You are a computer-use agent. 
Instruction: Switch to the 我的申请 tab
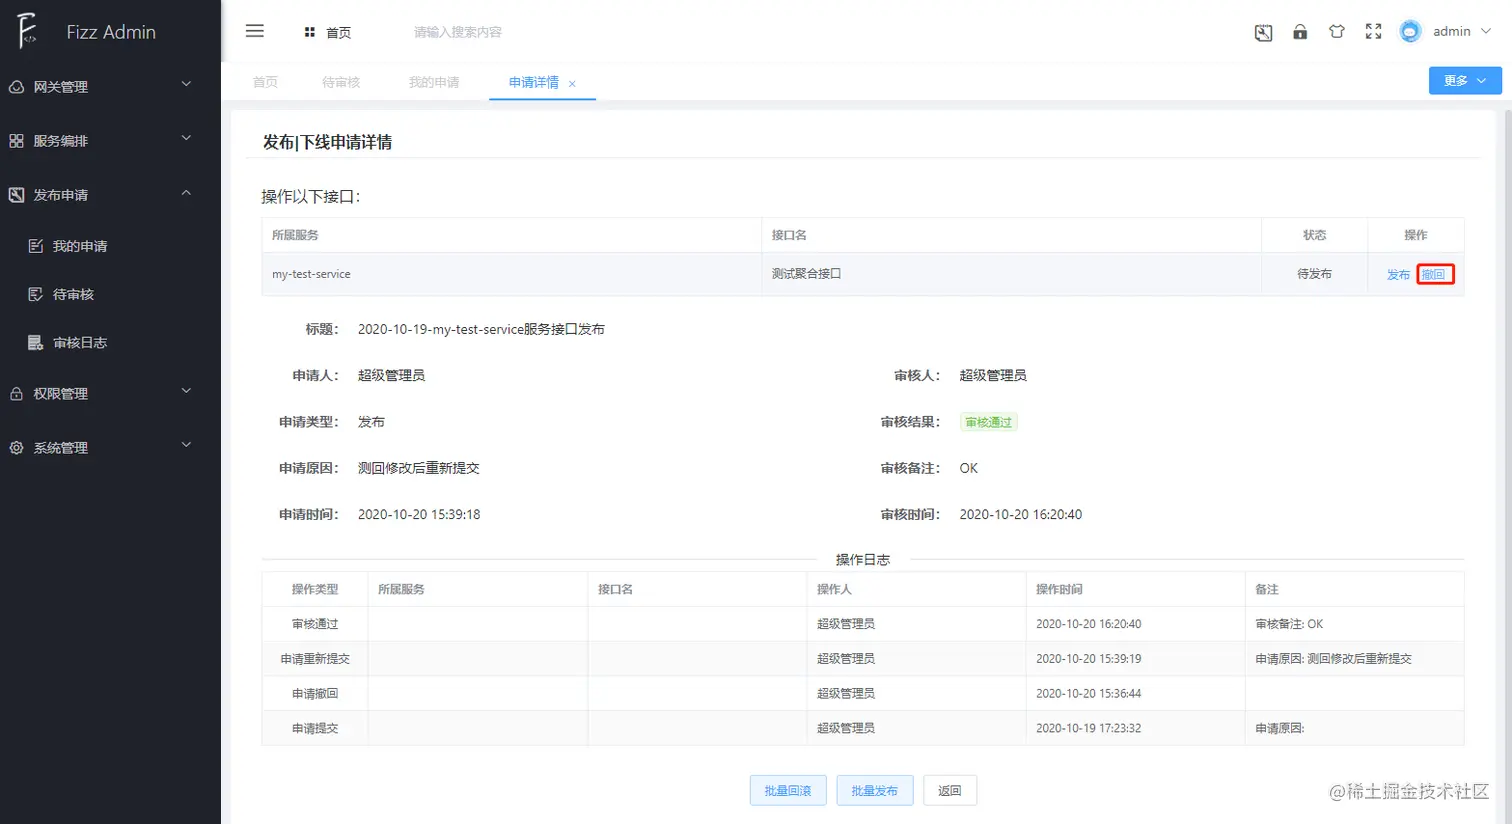(x=434, y=82)
